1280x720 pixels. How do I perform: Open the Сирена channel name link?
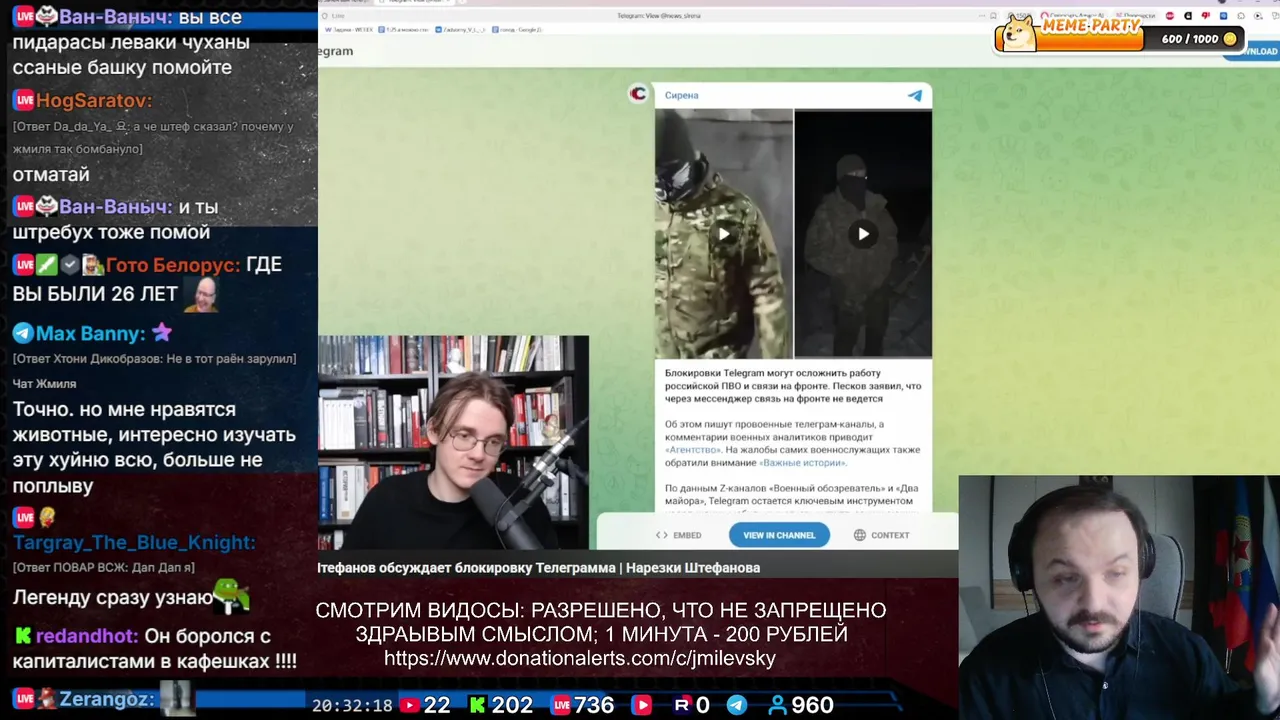682,95
